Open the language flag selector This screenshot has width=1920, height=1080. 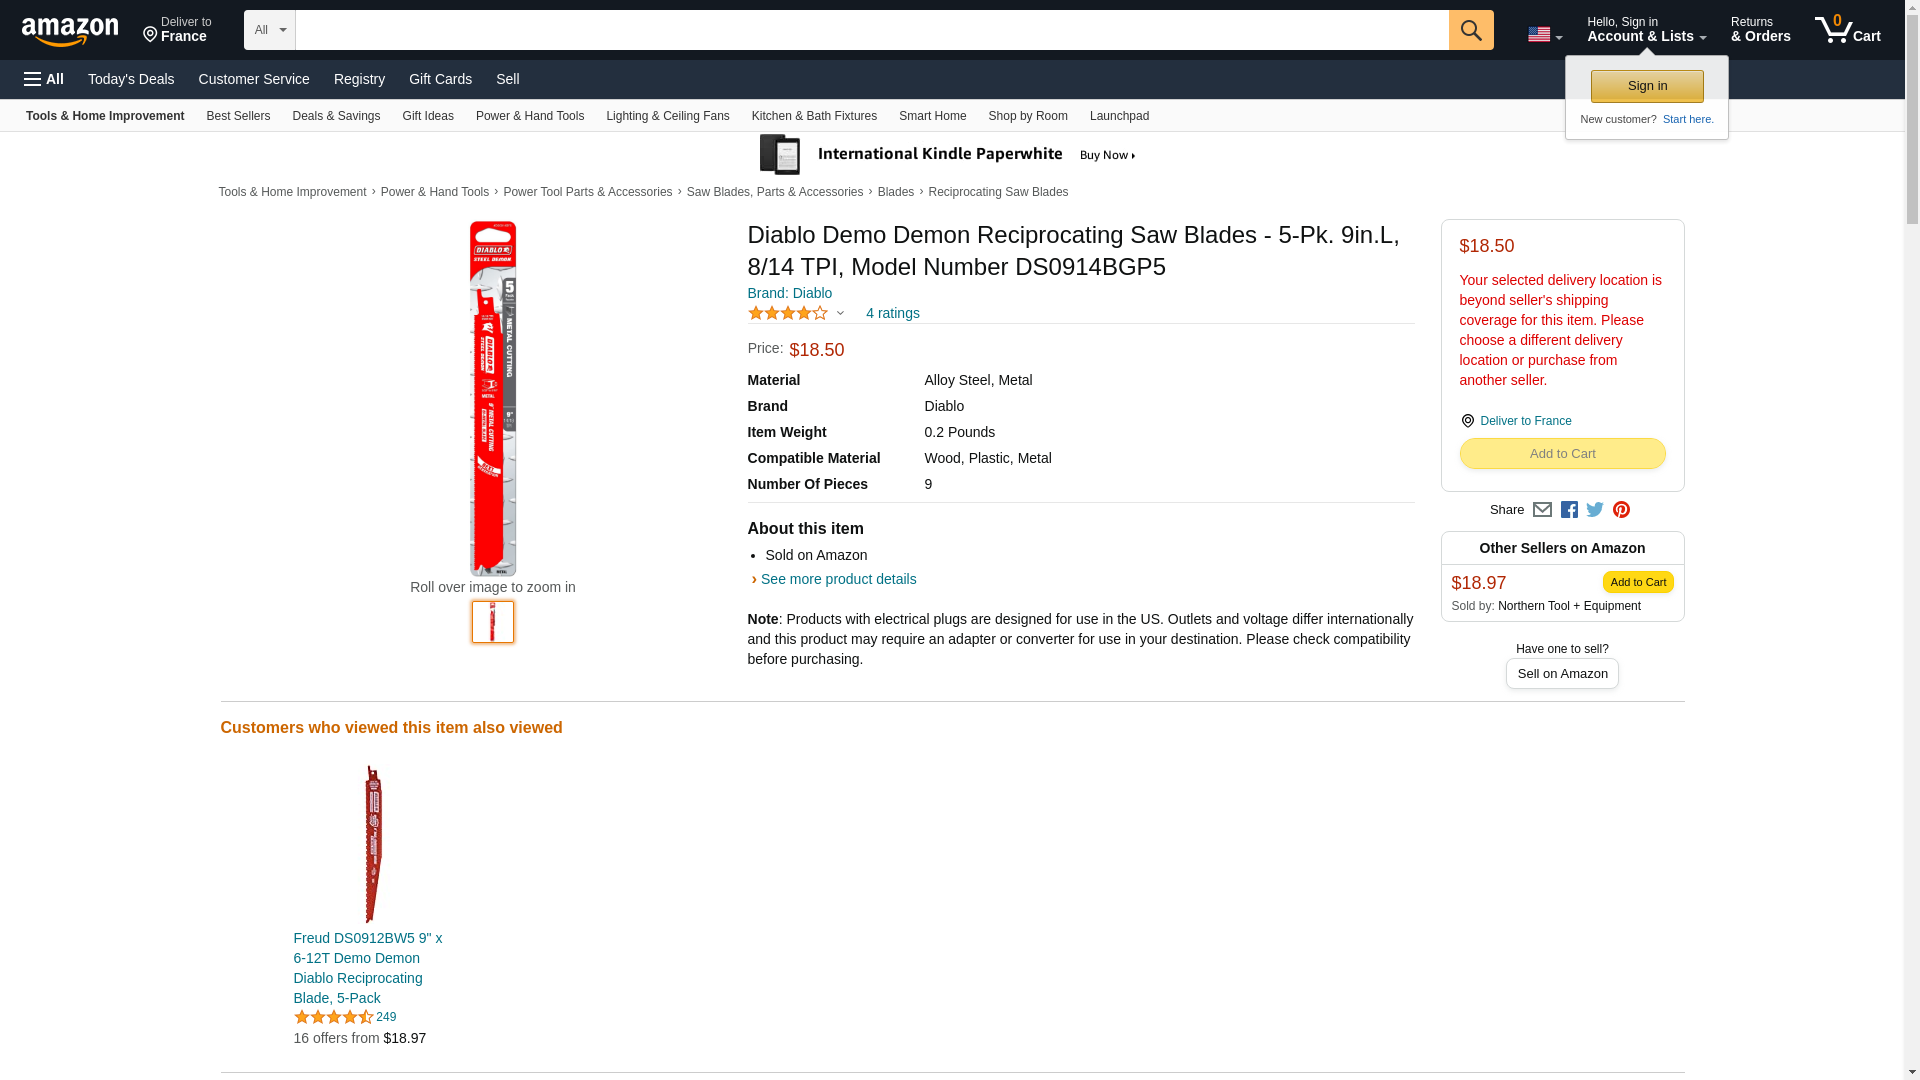(x=1544, y=34)
